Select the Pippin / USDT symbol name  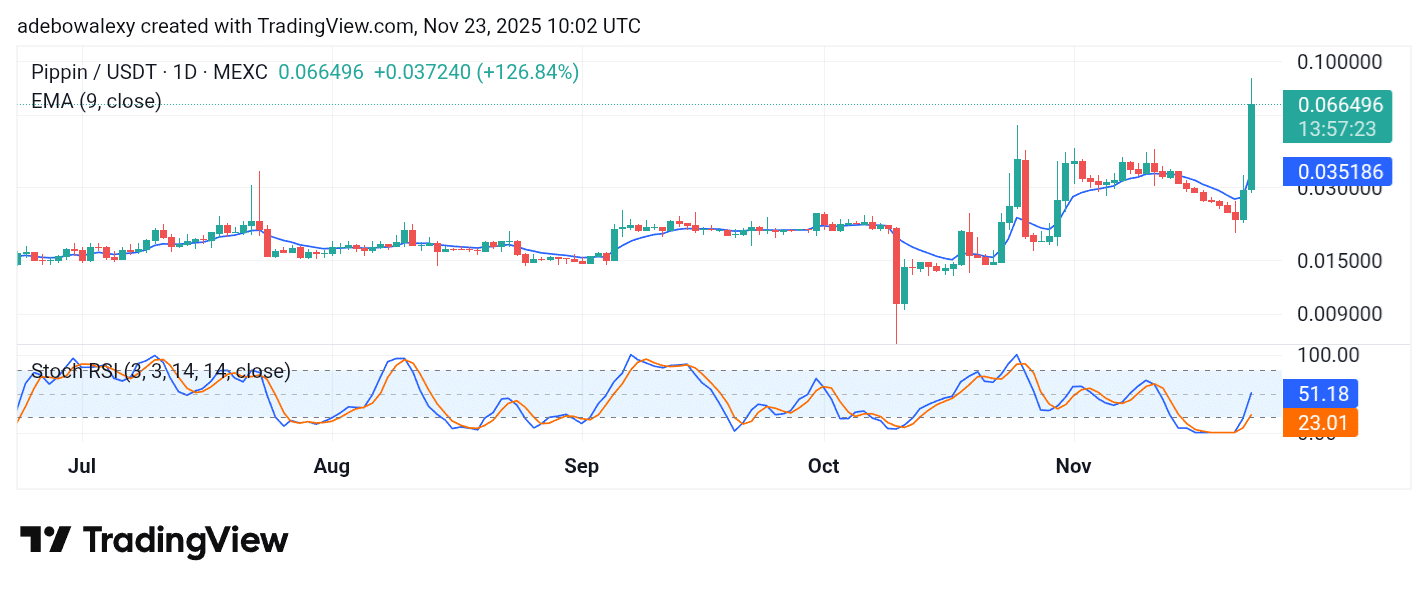click(x=96, y=72)
